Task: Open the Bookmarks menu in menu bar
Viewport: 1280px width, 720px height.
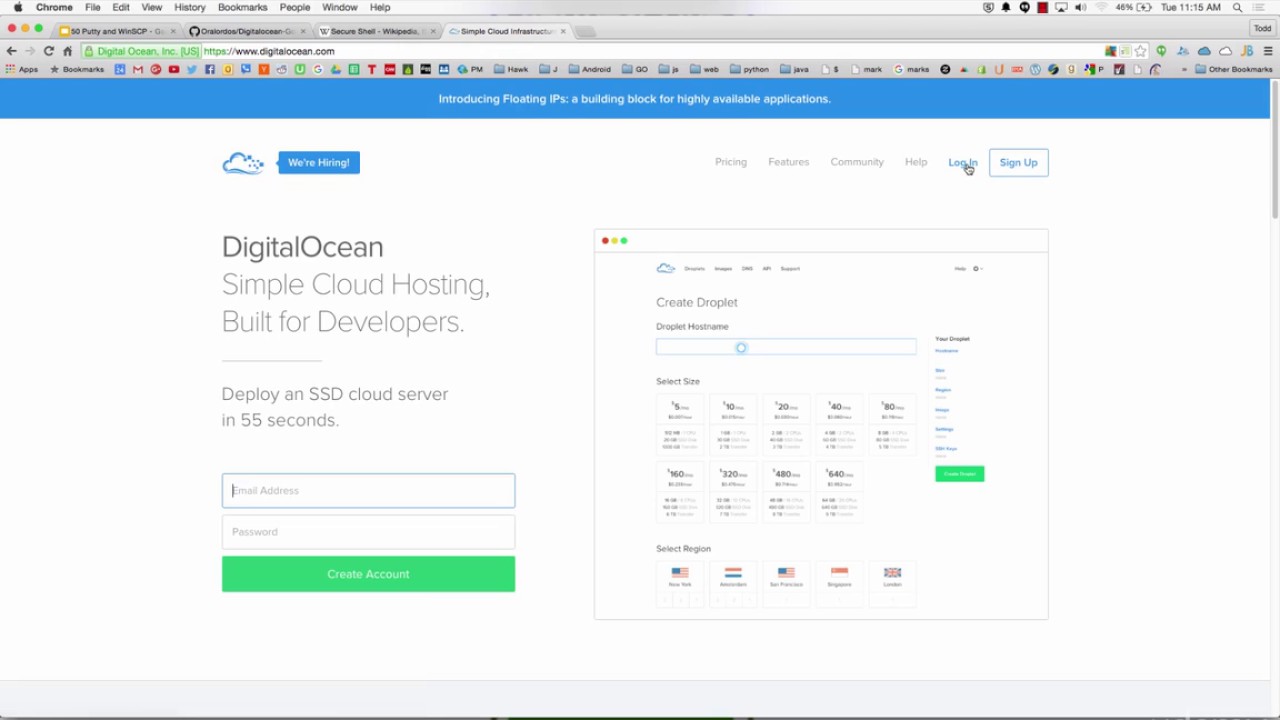Action: 242,7
